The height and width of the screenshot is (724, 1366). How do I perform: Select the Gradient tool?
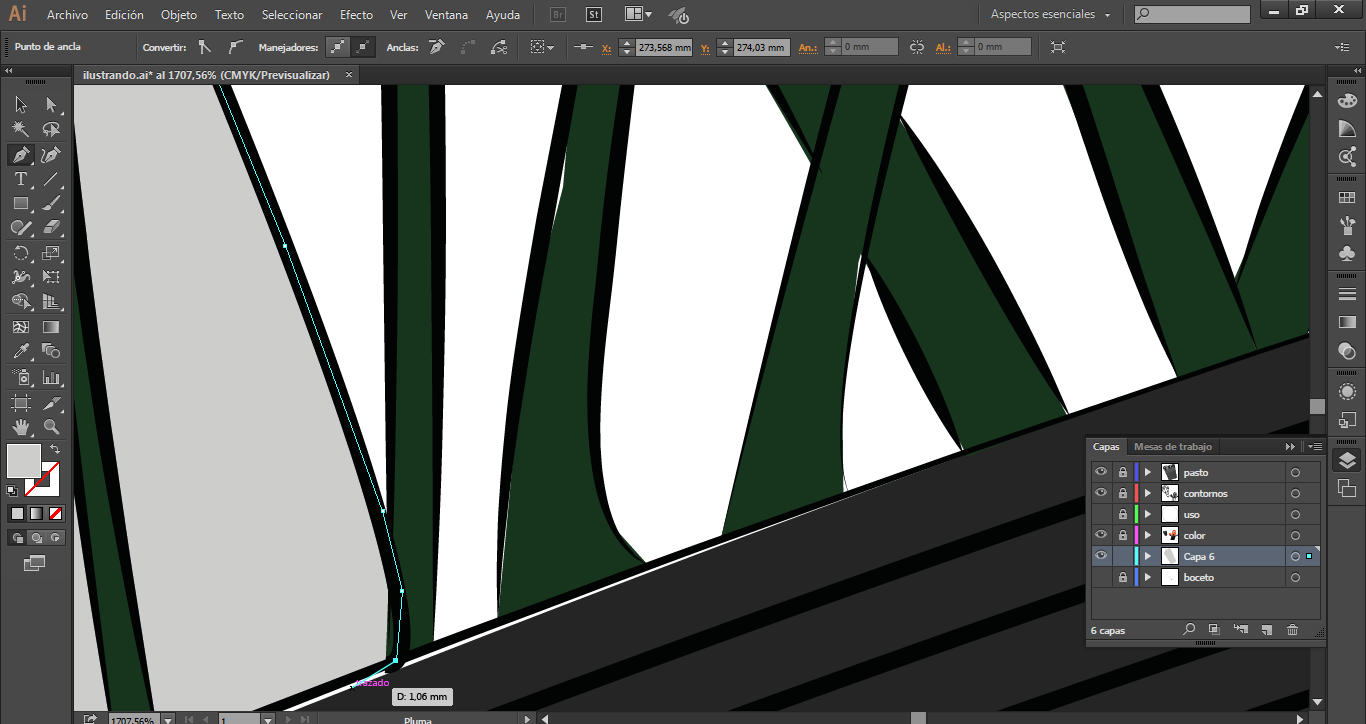tap(51, 327)
